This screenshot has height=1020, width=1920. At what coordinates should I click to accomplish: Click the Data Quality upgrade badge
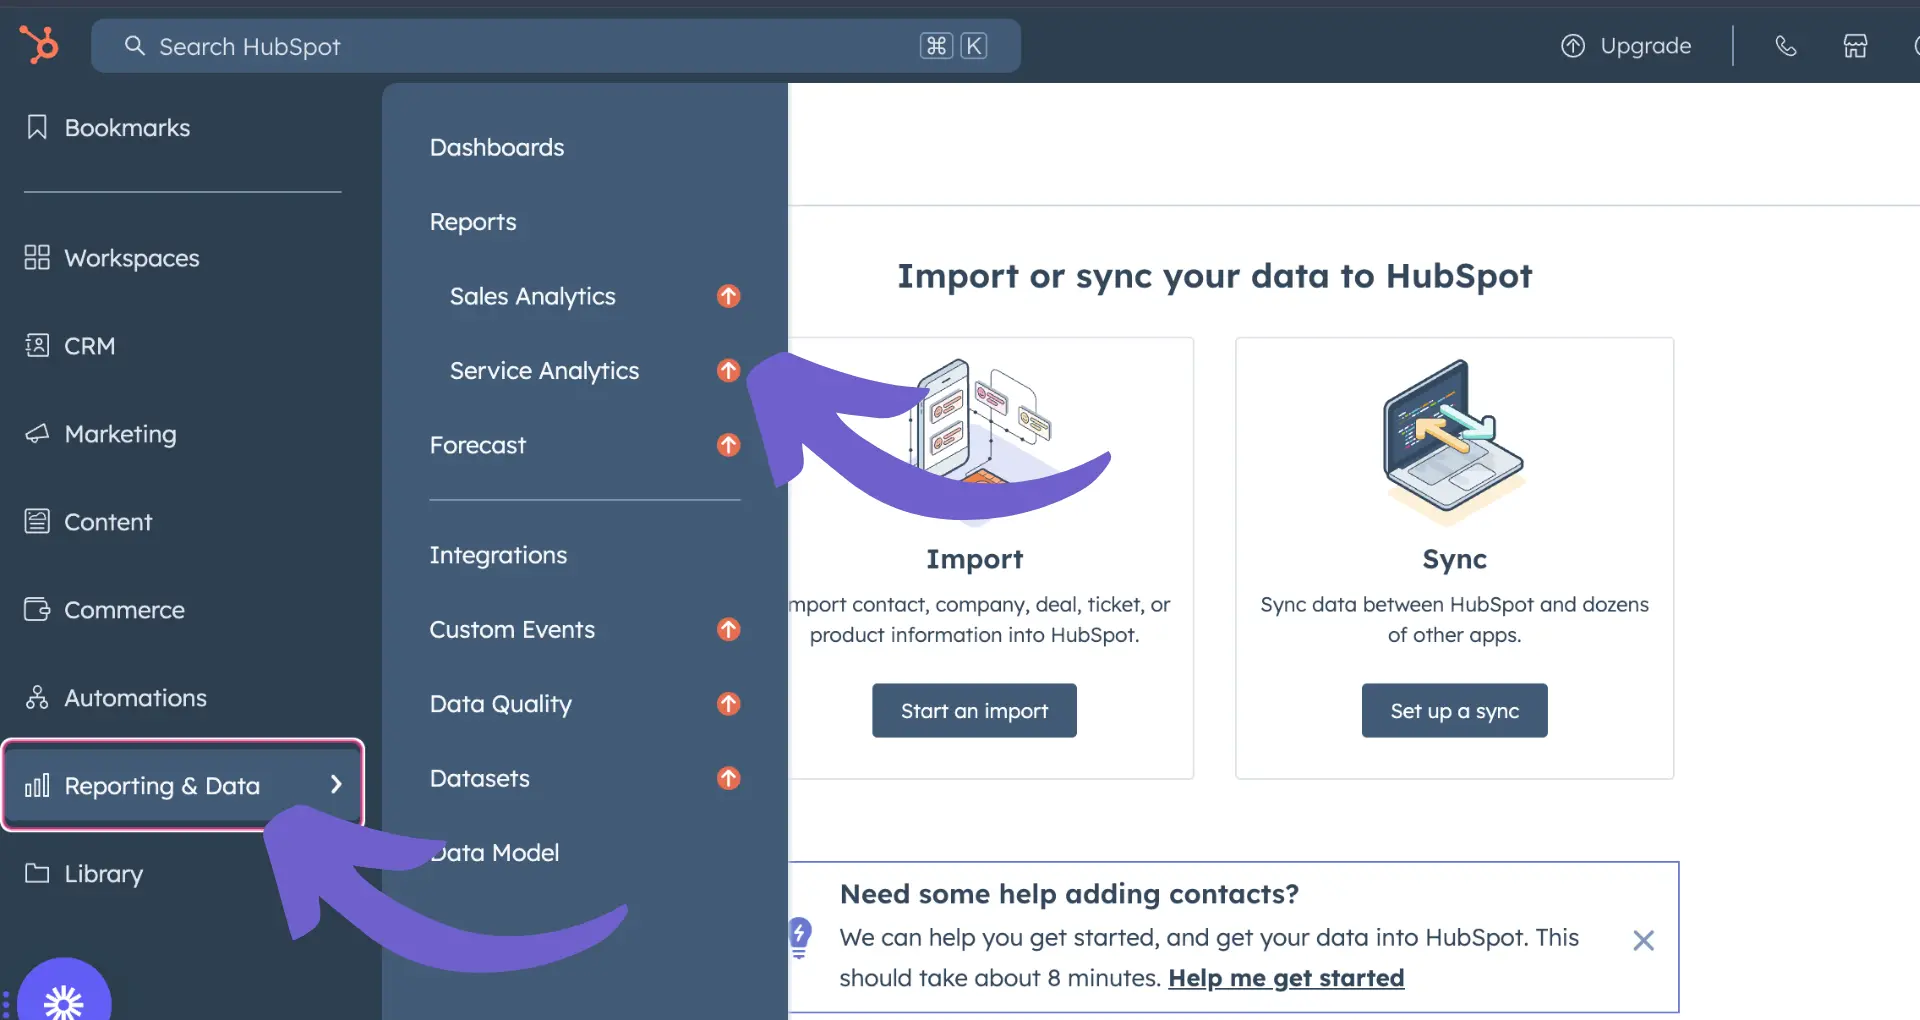click(x=729, y=704)
